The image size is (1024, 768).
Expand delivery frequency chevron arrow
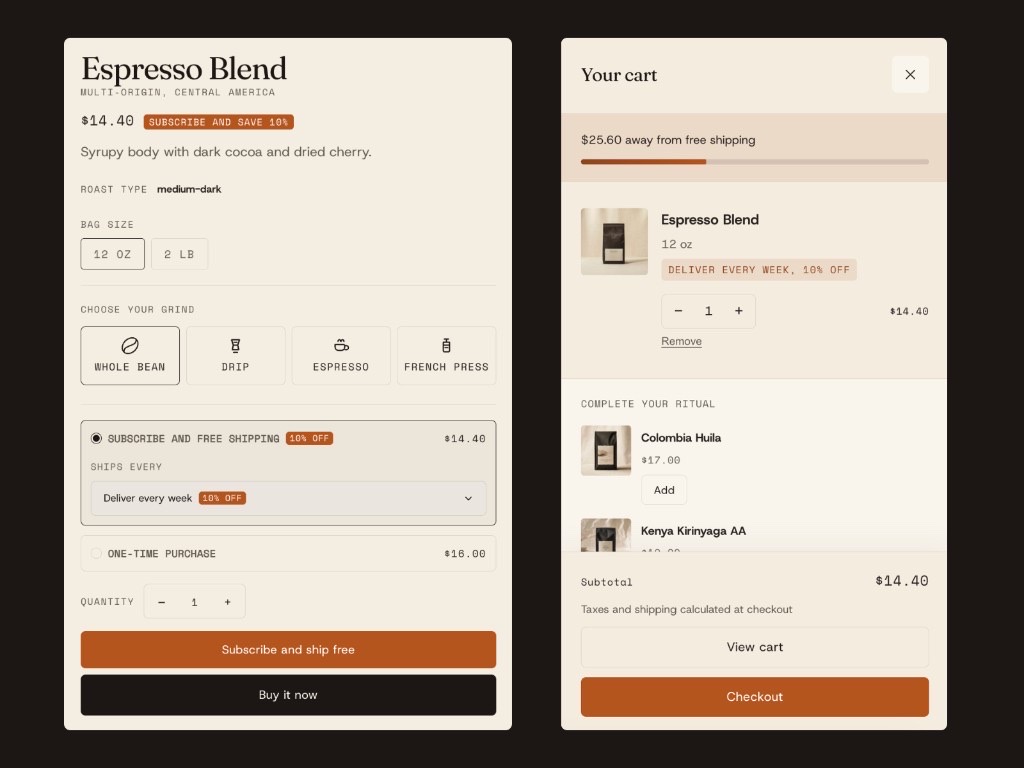tap(468, 498)
